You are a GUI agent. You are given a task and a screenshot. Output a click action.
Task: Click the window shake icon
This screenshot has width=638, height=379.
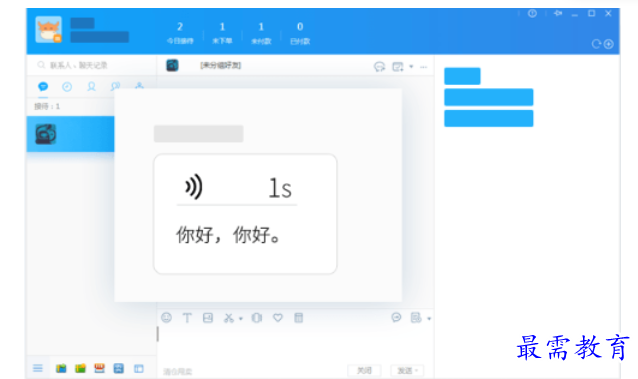click(257, 318)
